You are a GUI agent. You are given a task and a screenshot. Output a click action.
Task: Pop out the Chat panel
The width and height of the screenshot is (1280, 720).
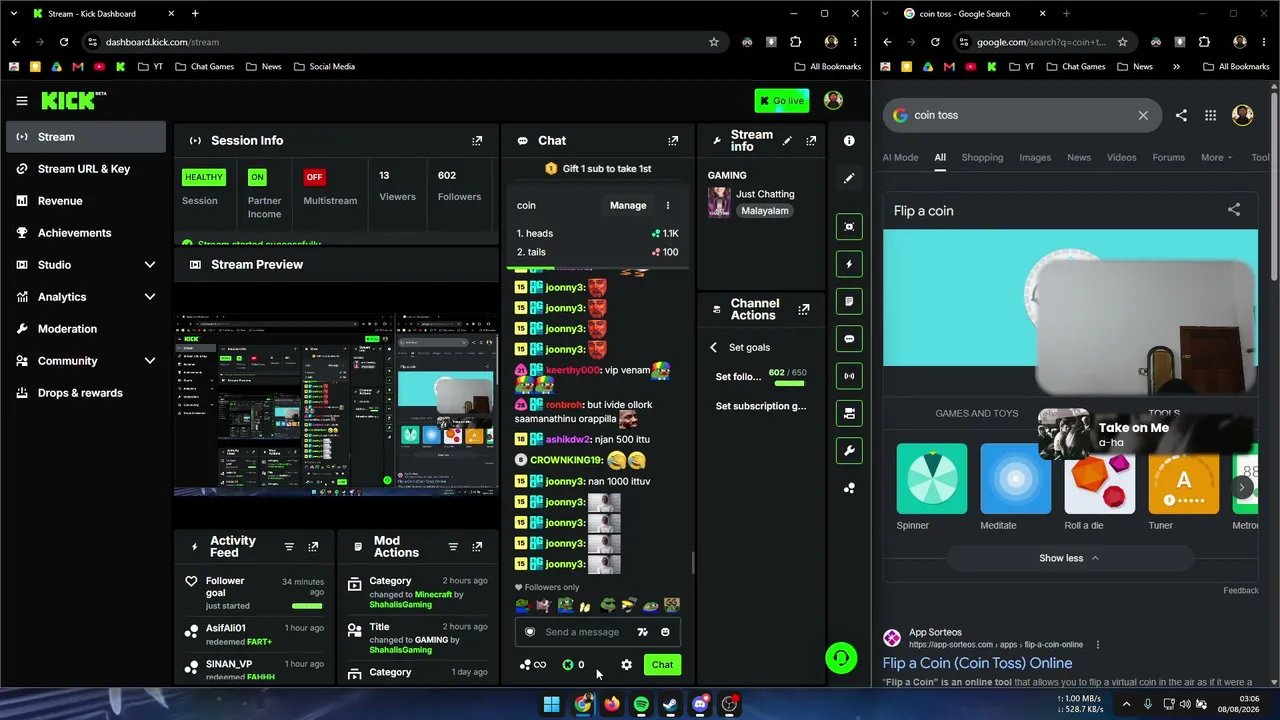pos(673,141)
